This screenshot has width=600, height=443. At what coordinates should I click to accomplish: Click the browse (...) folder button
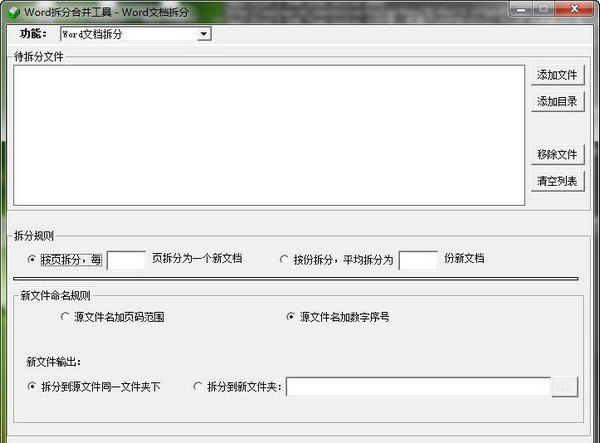coord(564,387)
